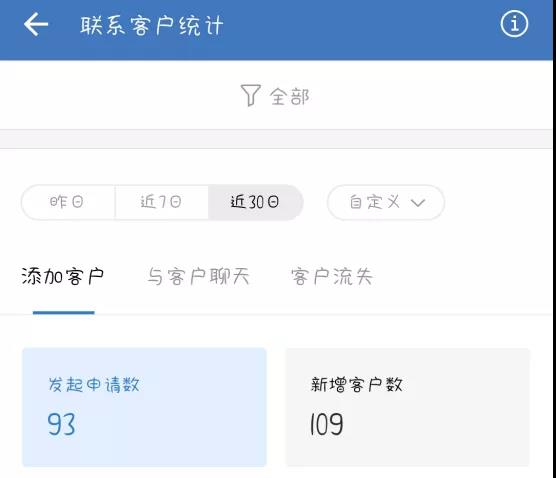556x478 pixels.
Task: Select the 昨日 time range
Action: (x=68, y=202)
